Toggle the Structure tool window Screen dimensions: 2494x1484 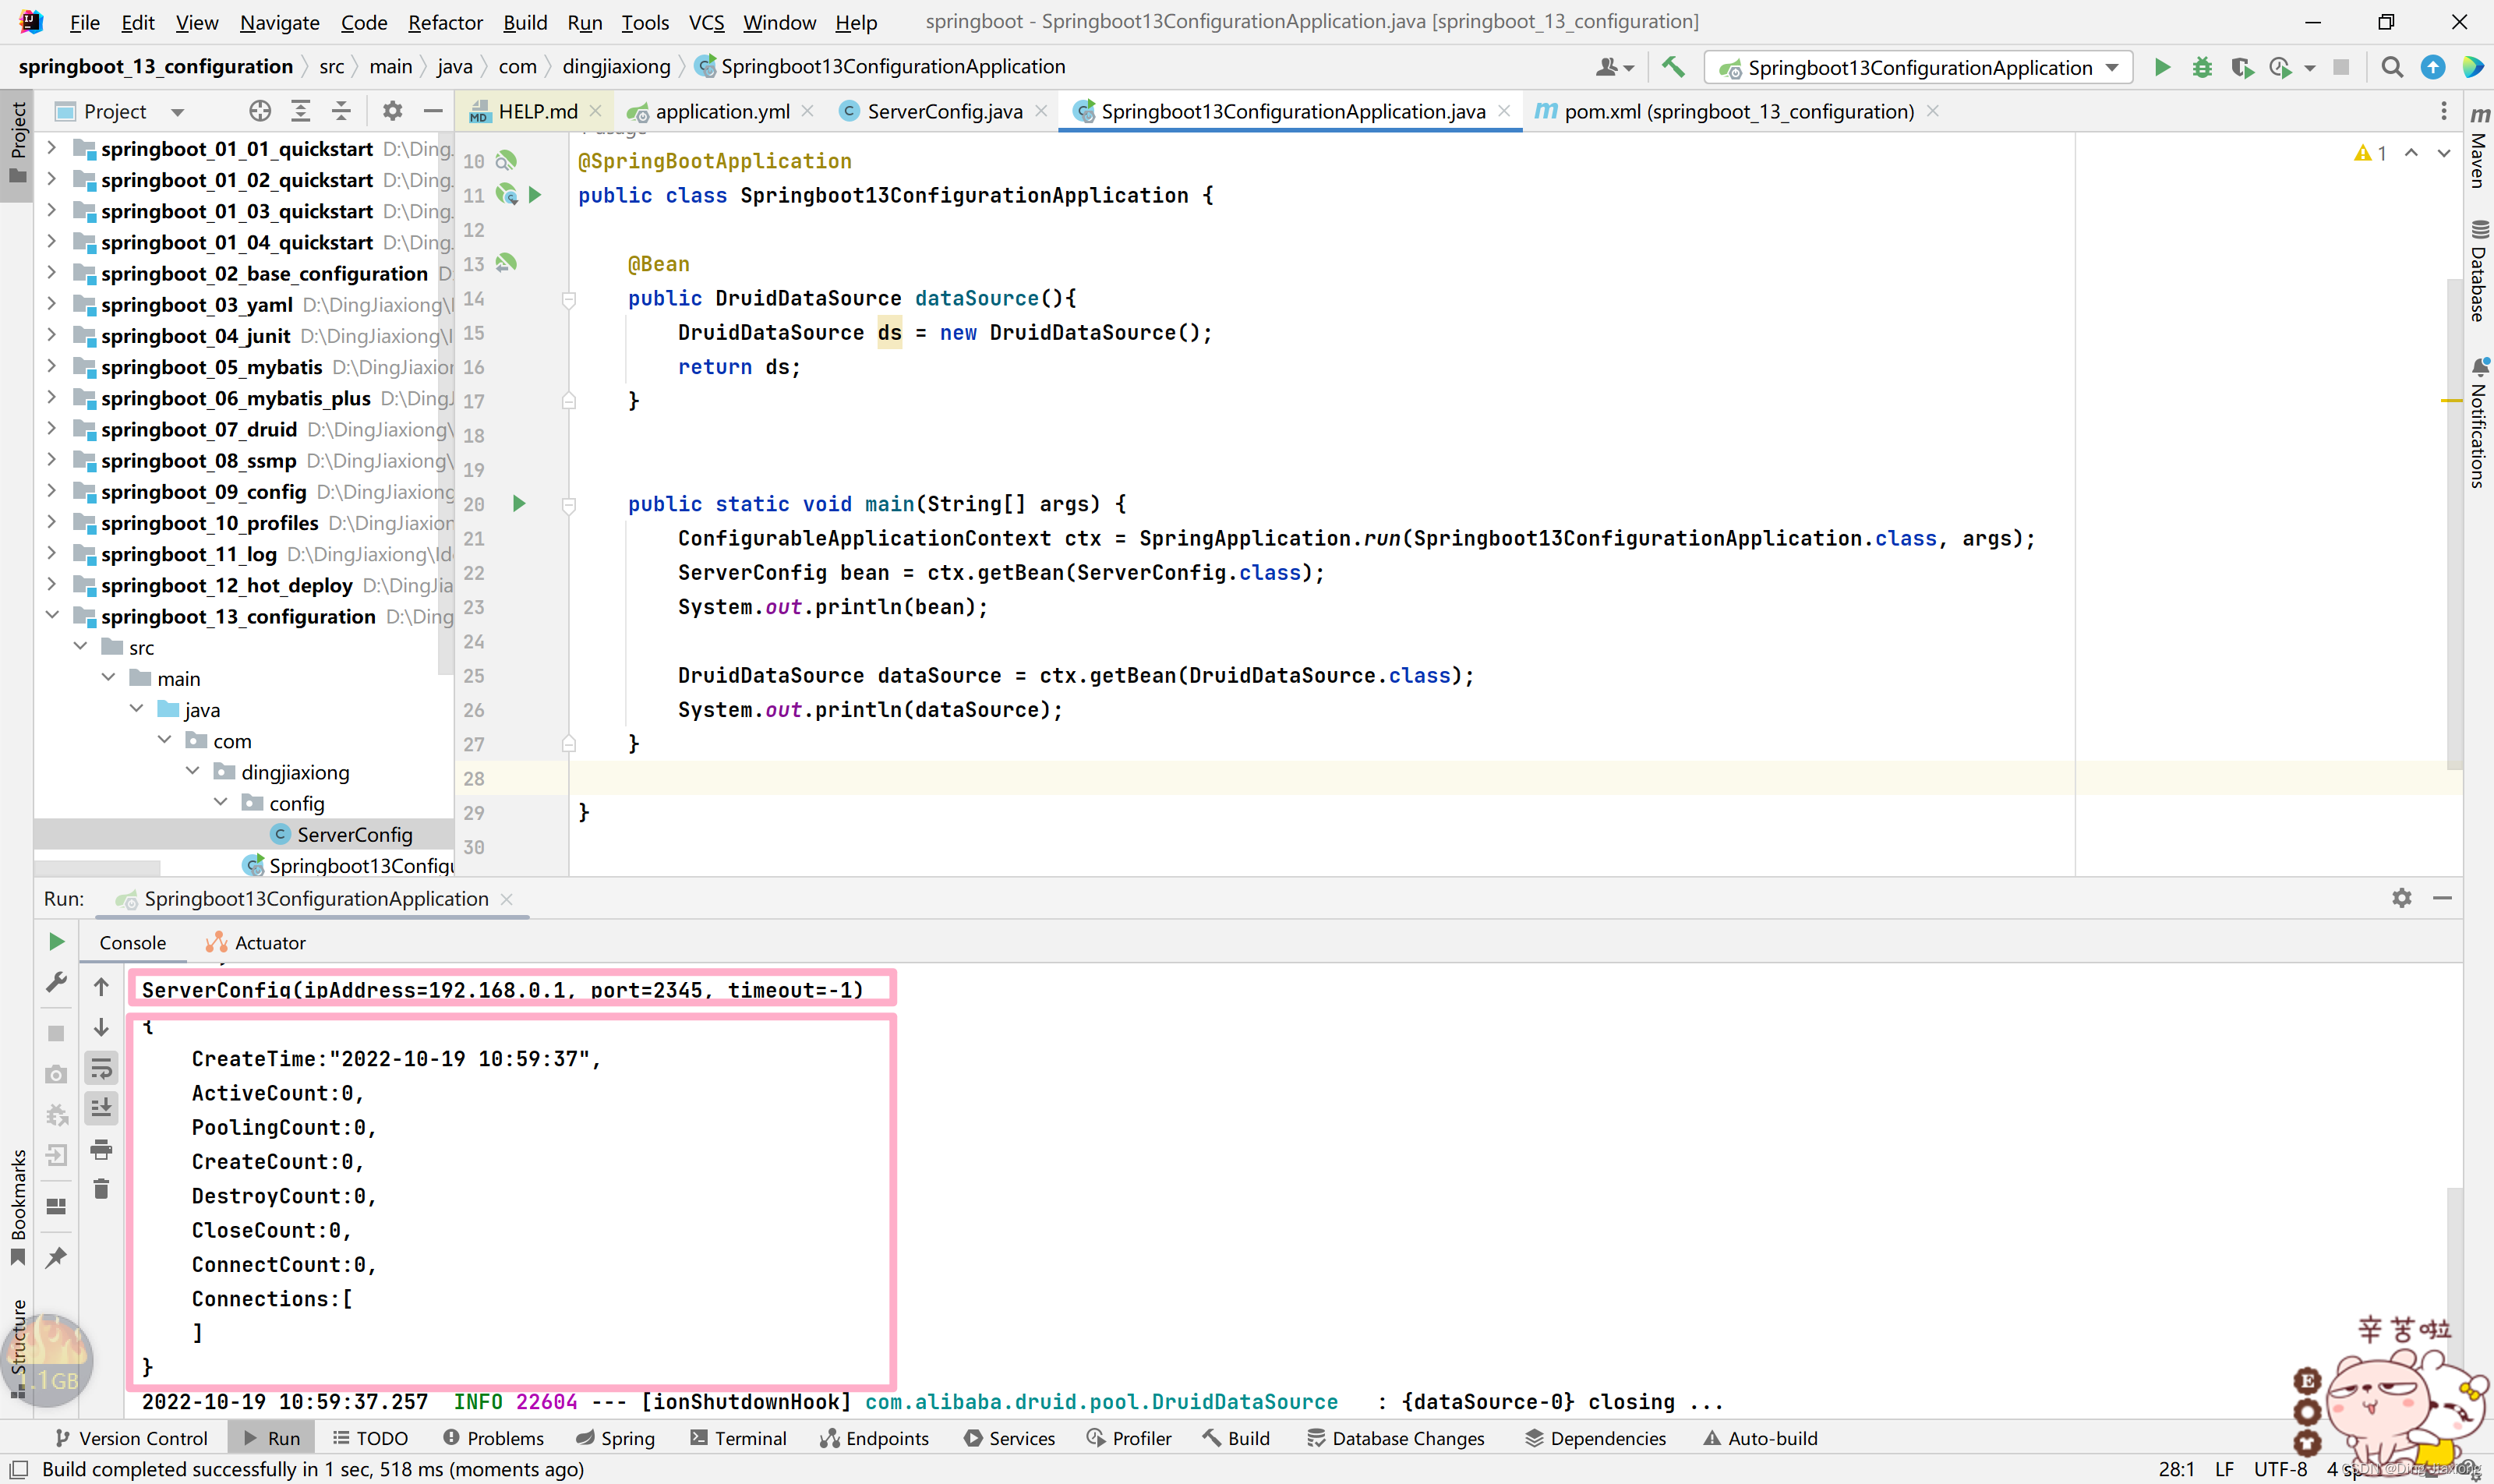(17, 1348)
